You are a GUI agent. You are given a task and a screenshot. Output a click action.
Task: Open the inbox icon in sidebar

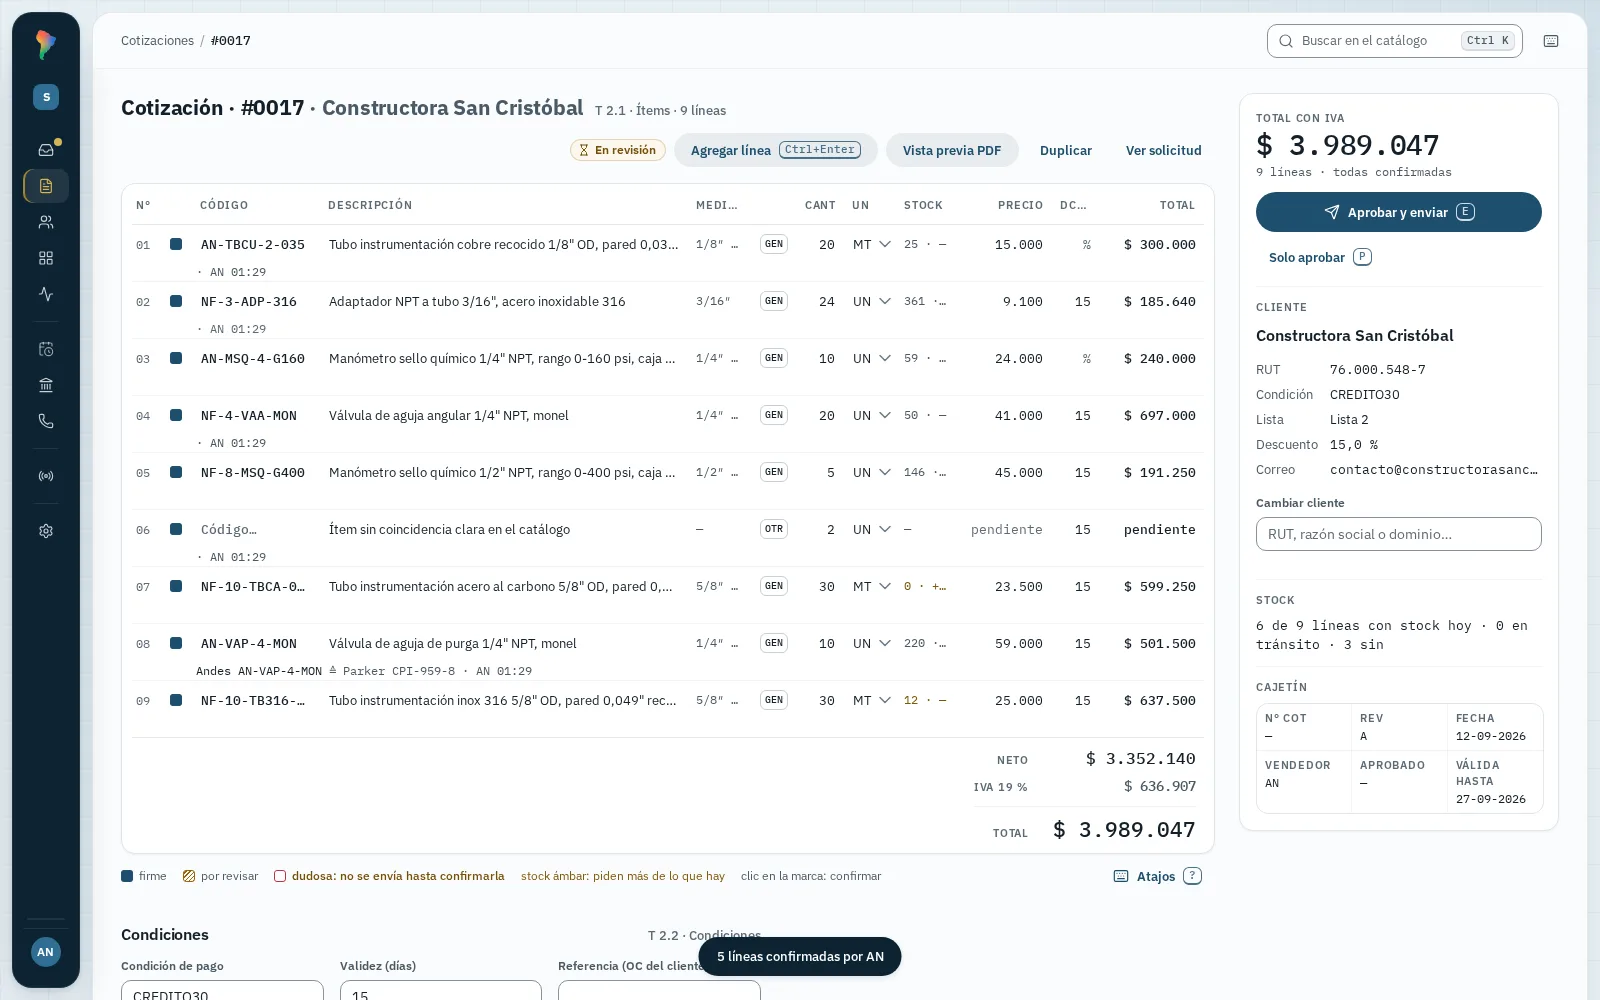46,150
